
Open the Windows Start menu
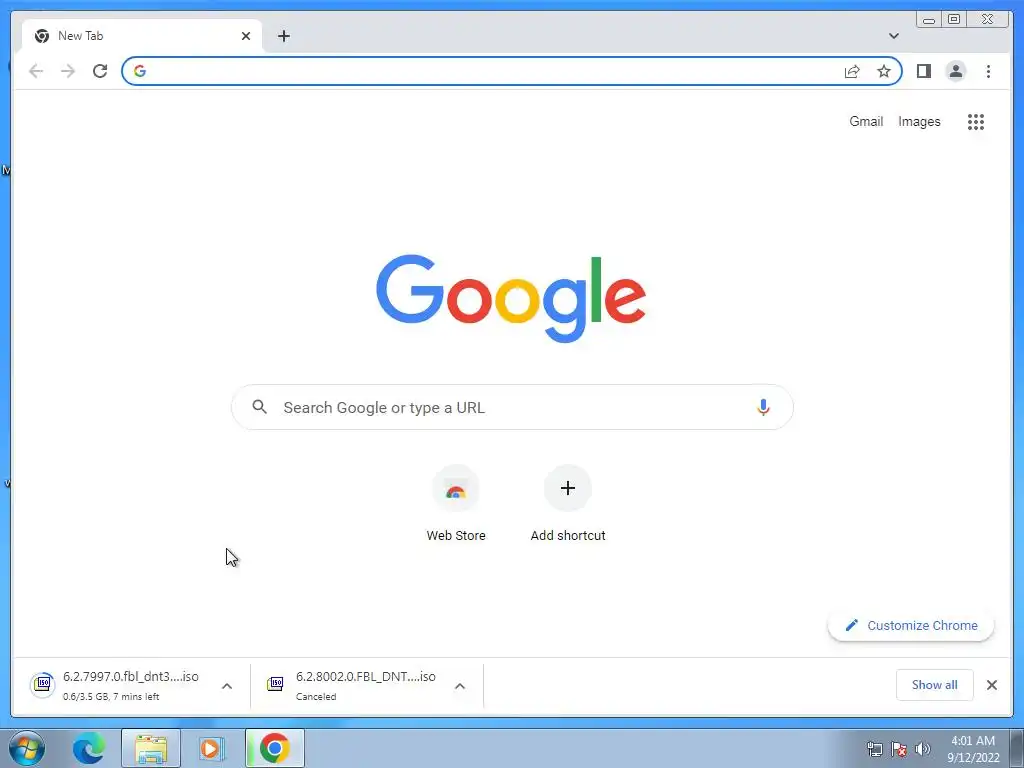tap(27, 748)
